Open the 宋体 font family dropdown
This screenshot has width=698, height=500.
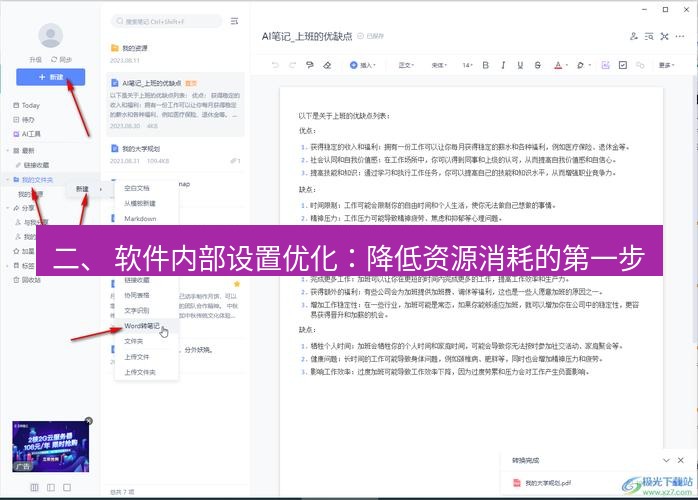tap(439, 65)
